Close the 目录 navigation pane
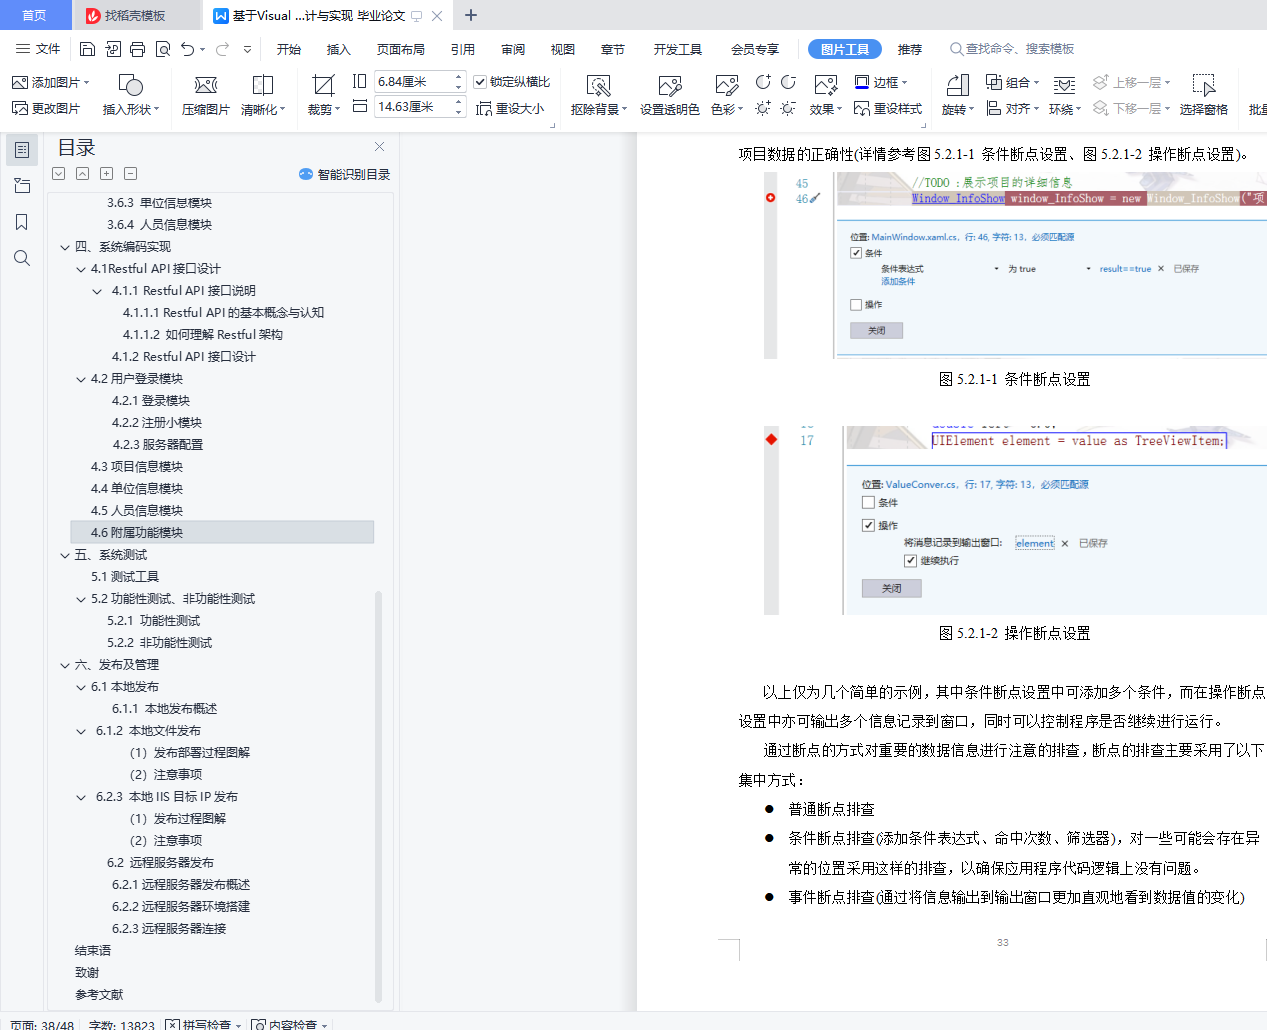The width and height of the screenshot is (1267, 1030). pyautogui.click(x=379, y=147)
